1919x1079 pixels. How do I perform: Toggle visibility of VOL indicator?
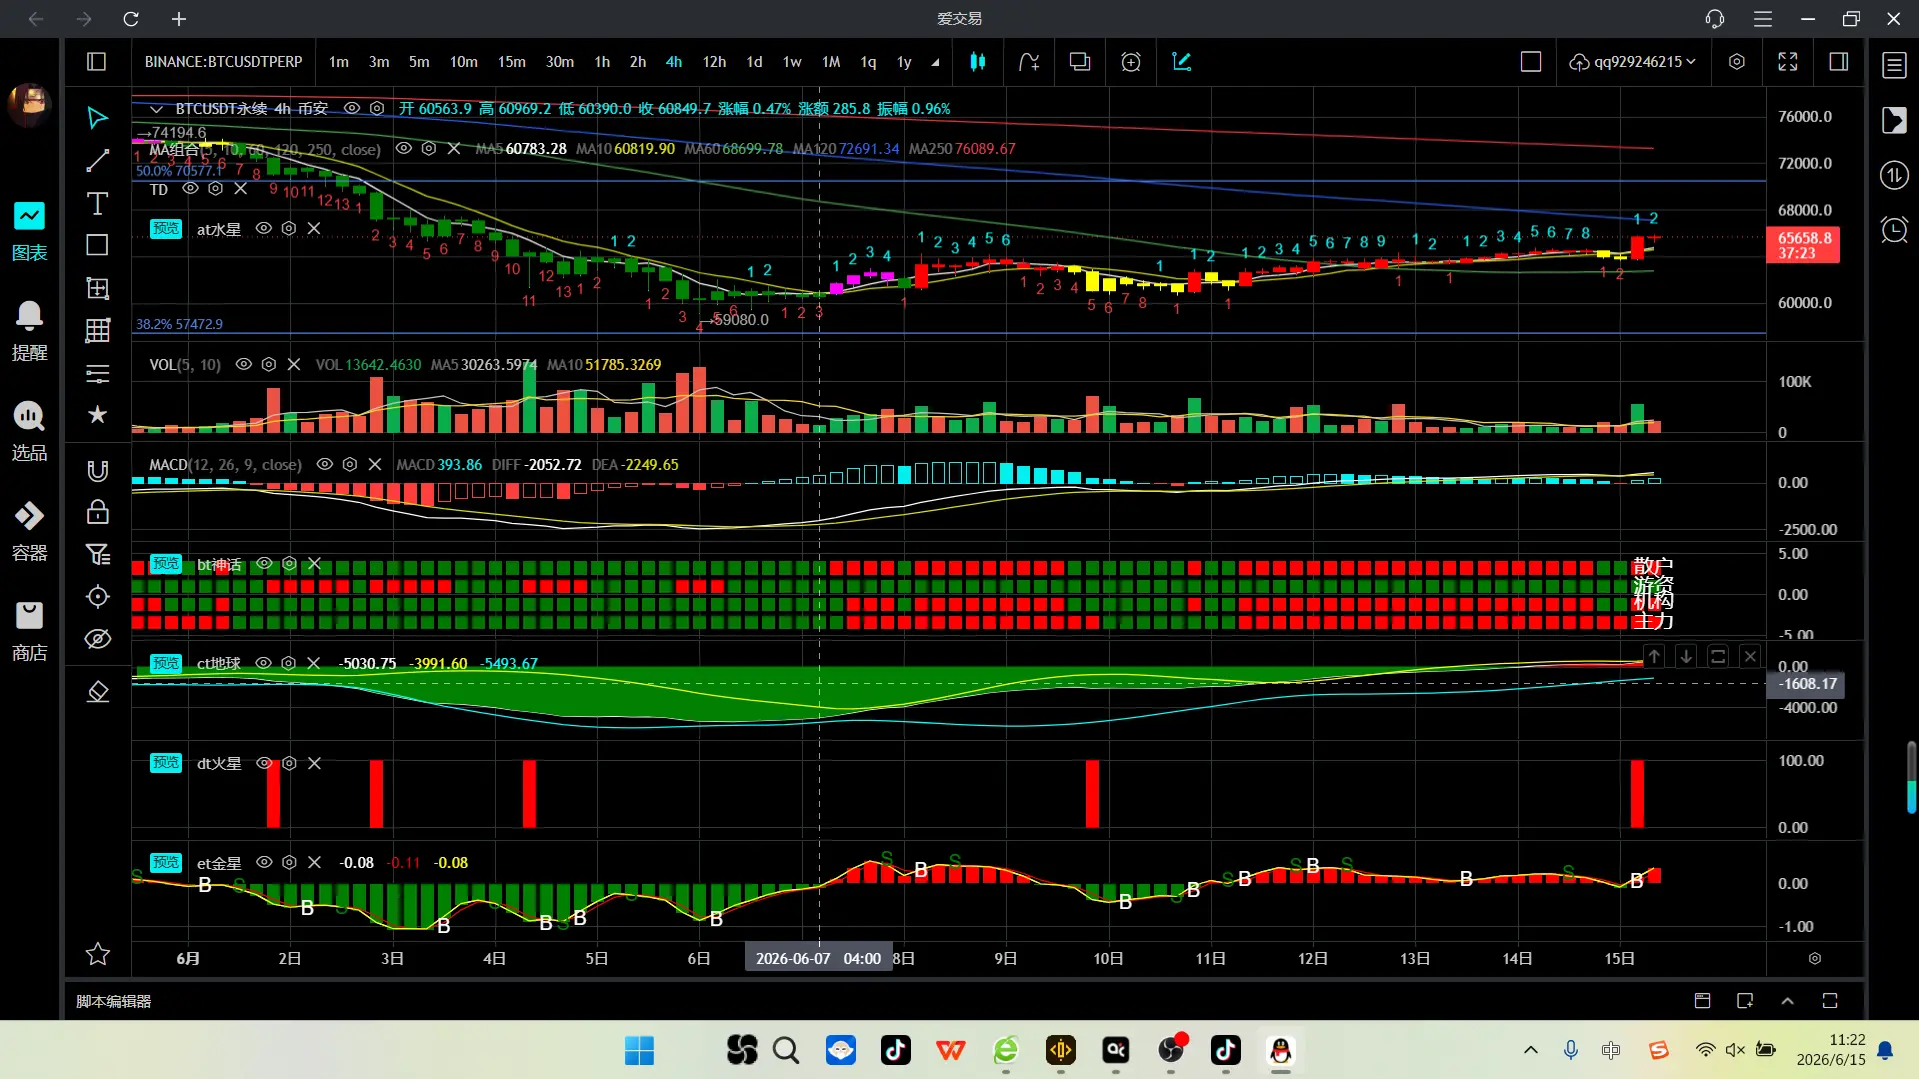click(x=244, y=364)
